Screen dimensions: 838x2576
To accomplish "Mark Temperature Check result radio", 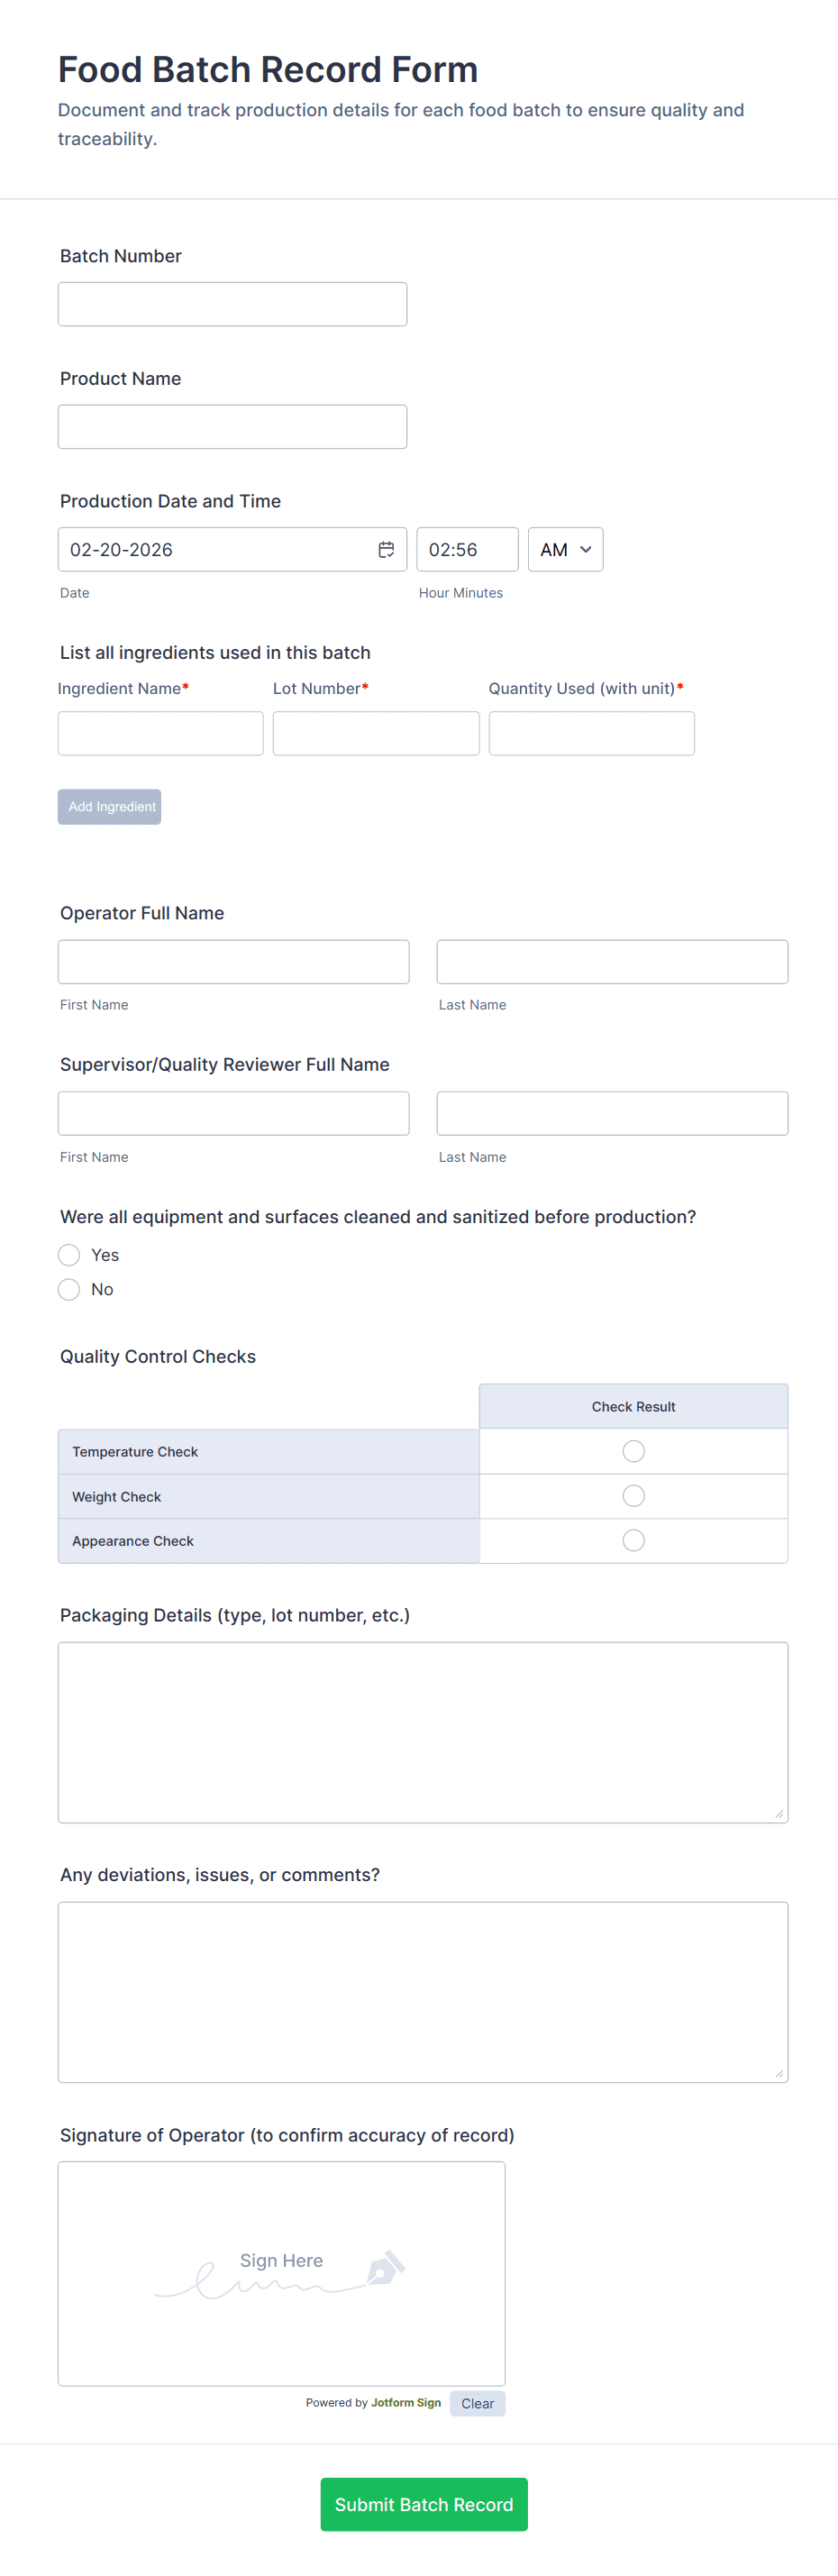I will pyautogui.click(x=633, y=1451).
